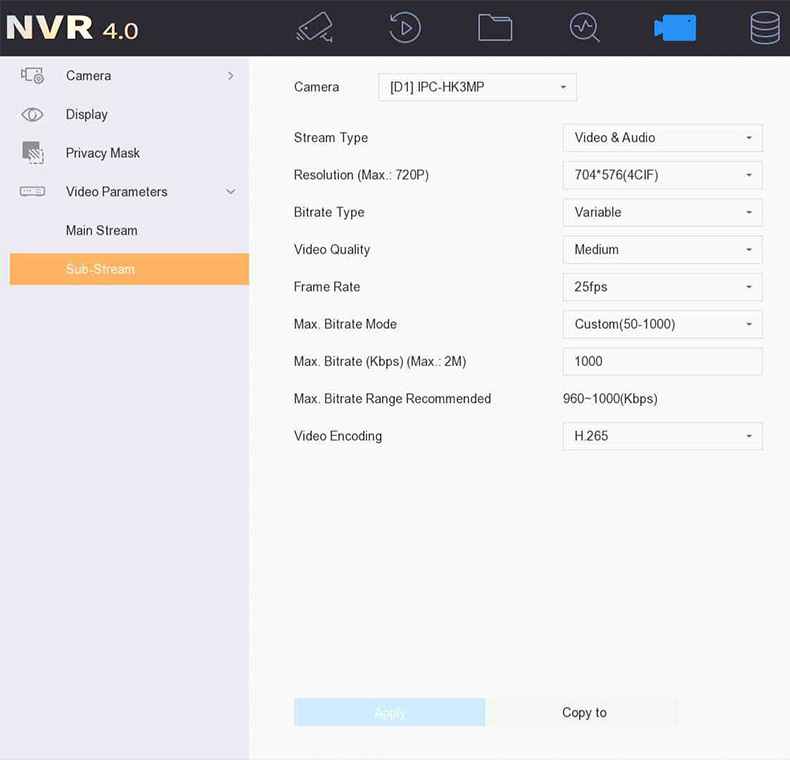This screenshot has width=790, height=760.
Task: Open the Video Encoding dropdown
Action: tap(662, 436)
